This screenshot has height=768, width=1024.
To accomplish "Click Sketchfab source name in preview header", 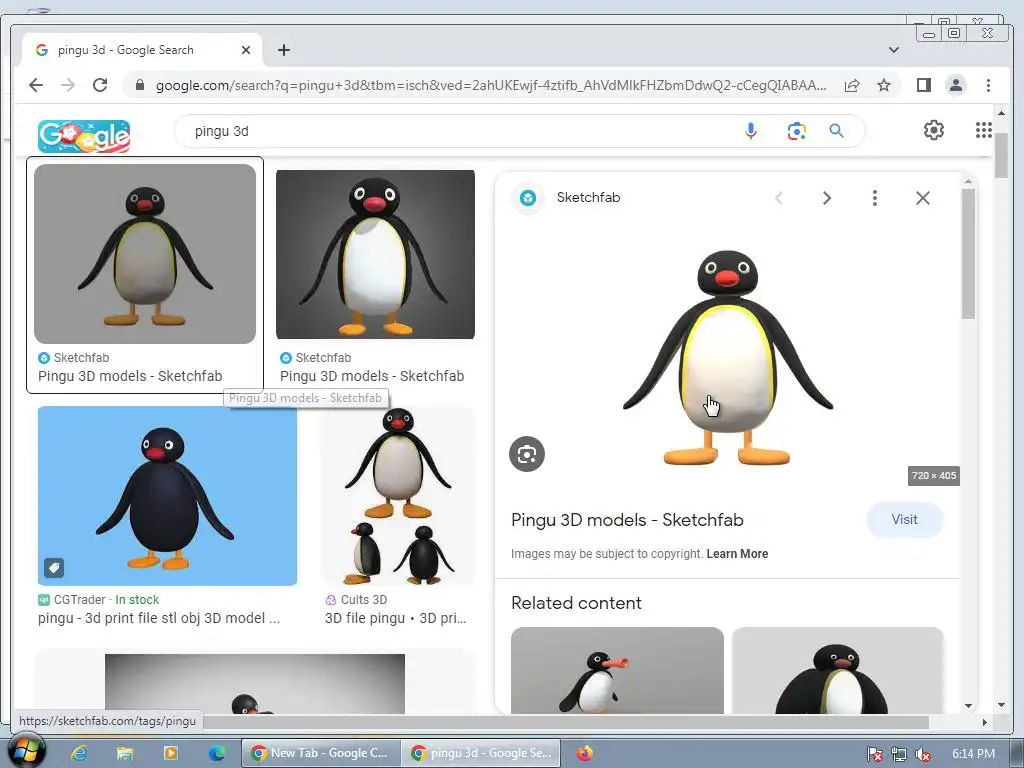I will [x=588, y=197].
